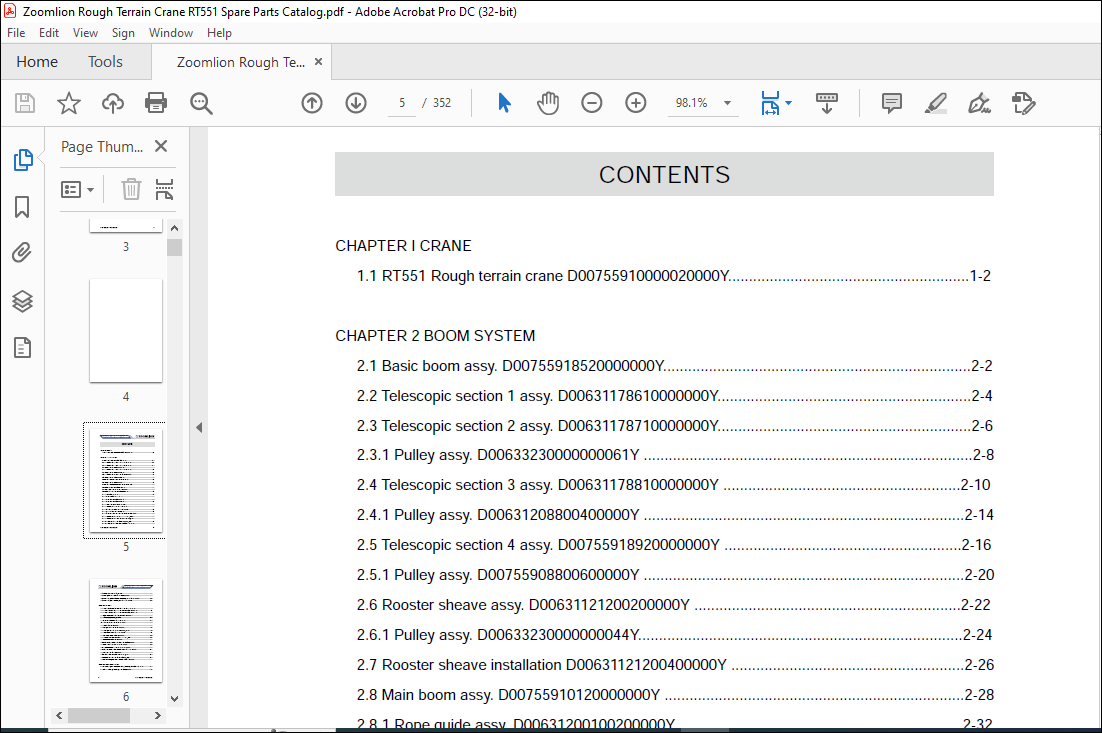Collapse the navigation pane arrow
1102x733 pixels.
(x=199, y=427)
